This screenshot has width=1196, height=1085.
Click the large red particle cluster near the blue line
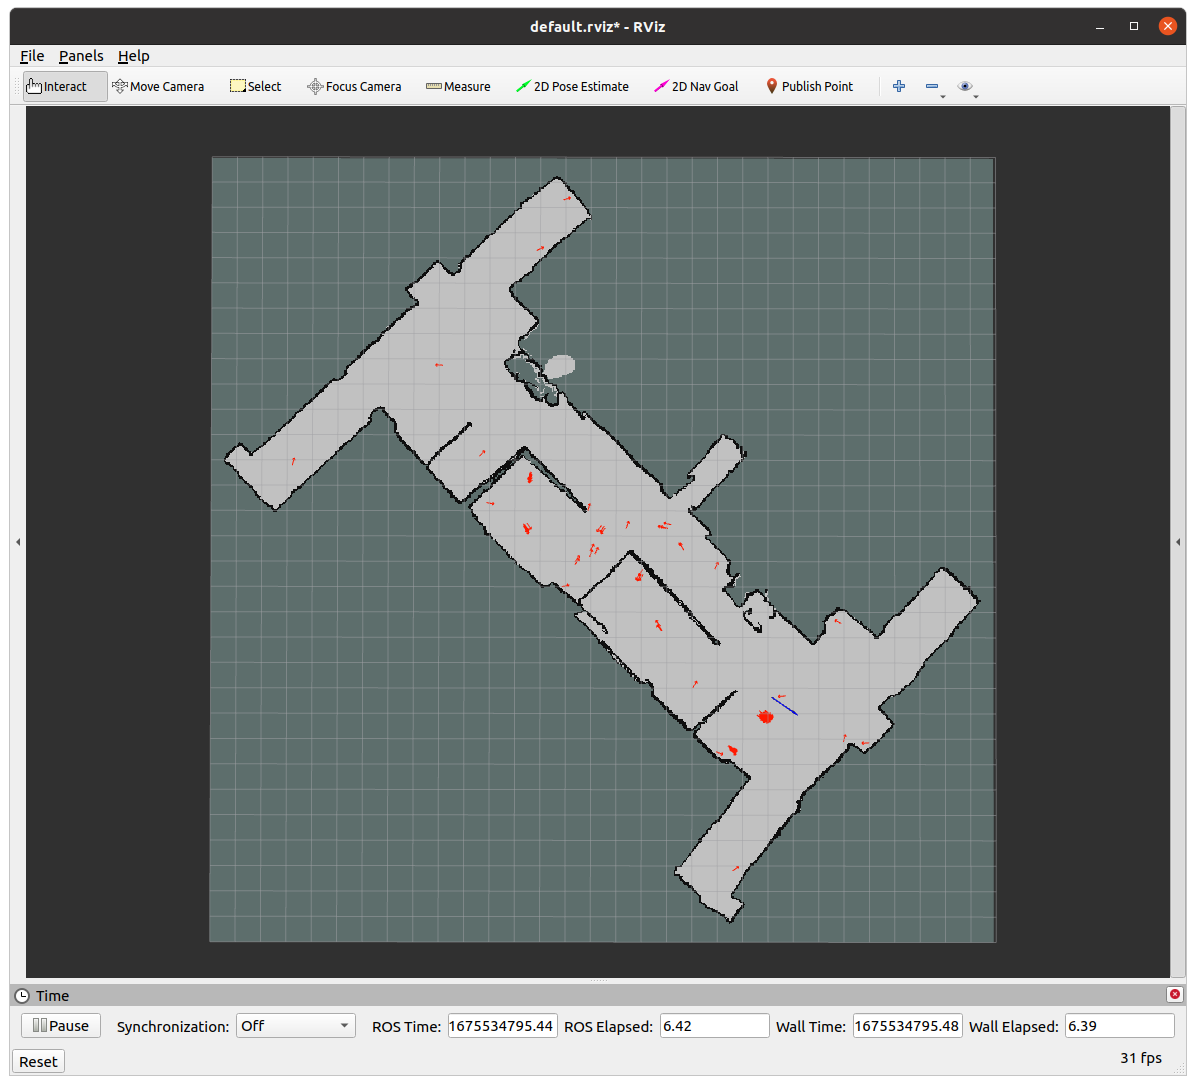765,716
